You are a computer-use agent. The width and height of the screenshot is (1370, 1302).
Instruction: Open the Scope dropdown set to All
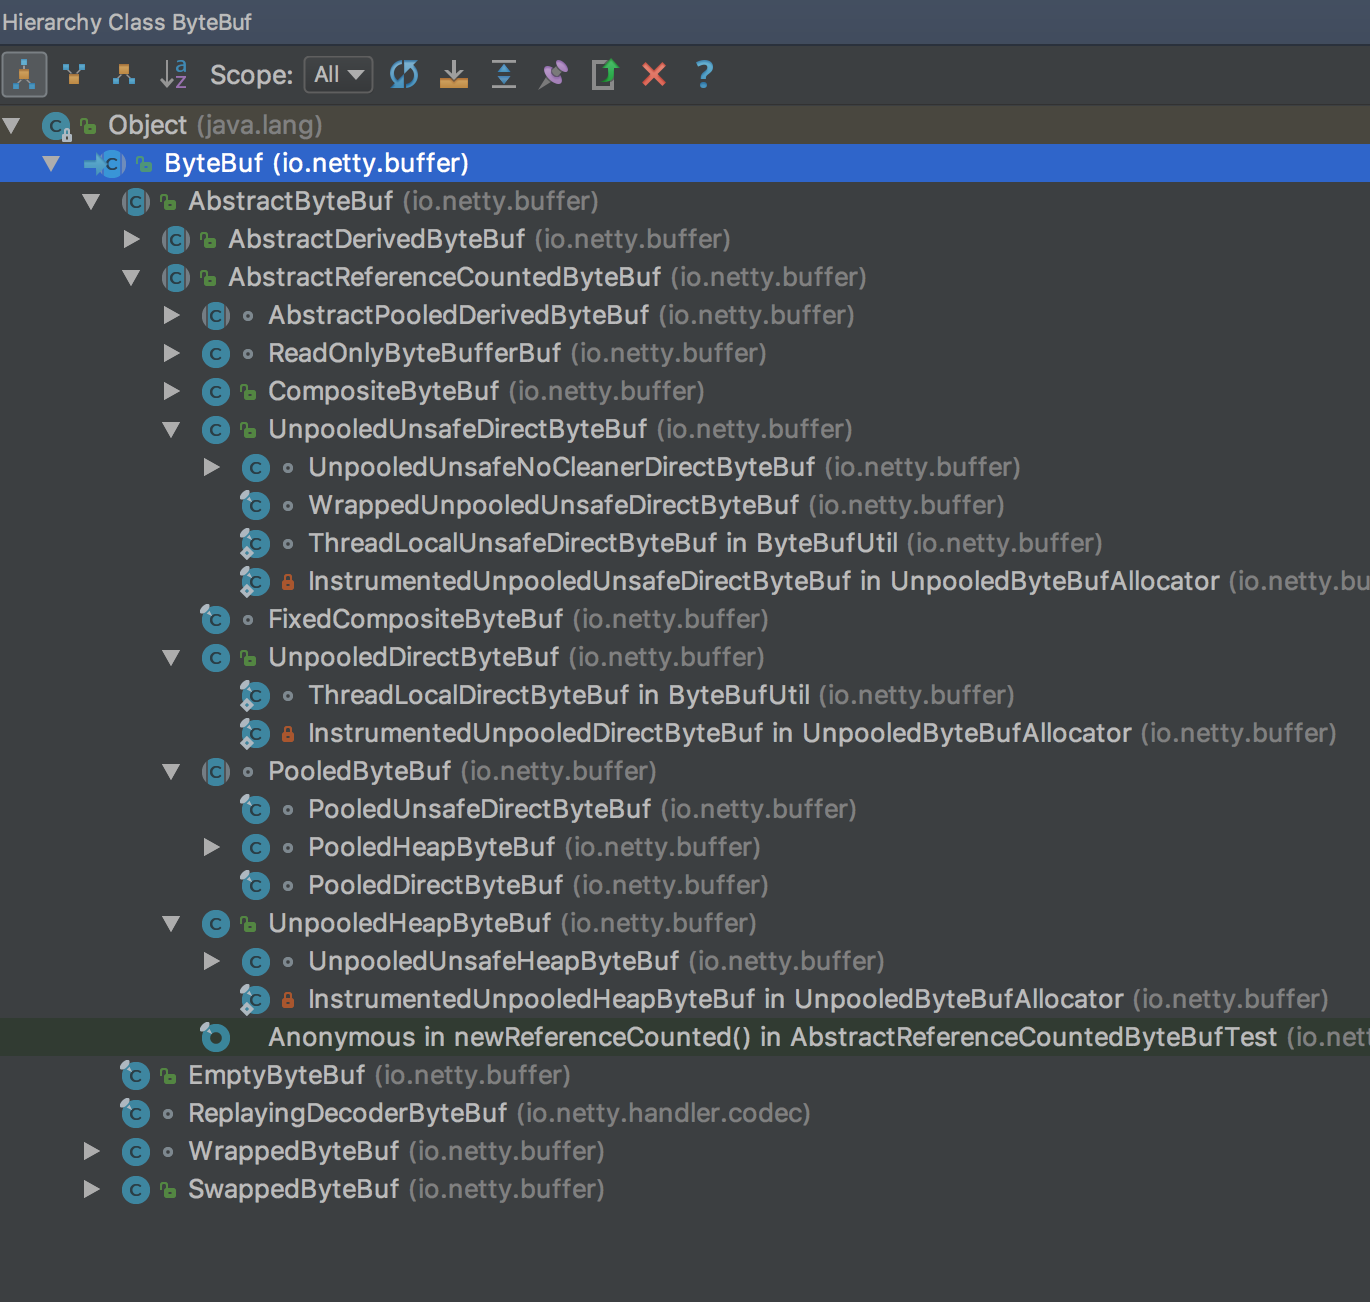pyautogui.click(x=339, y=75)
